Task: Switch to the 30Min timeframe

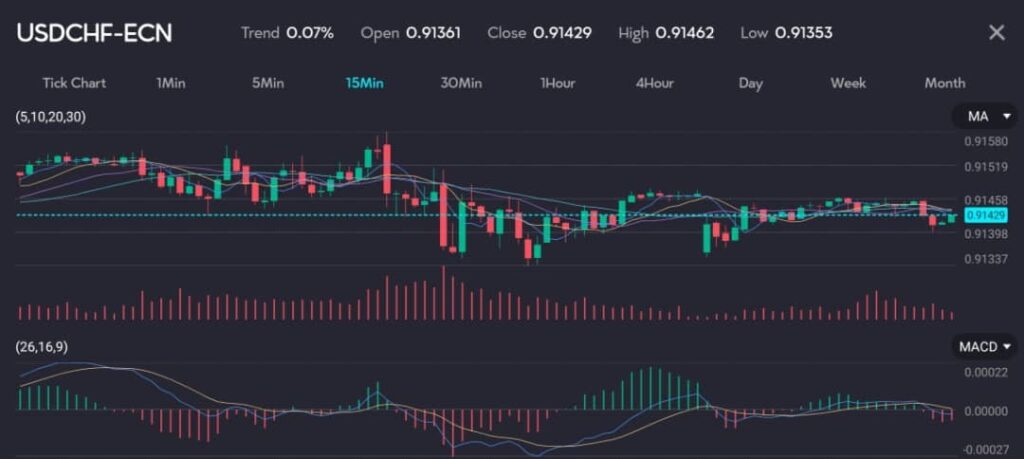Action: (x=461, y=83)
